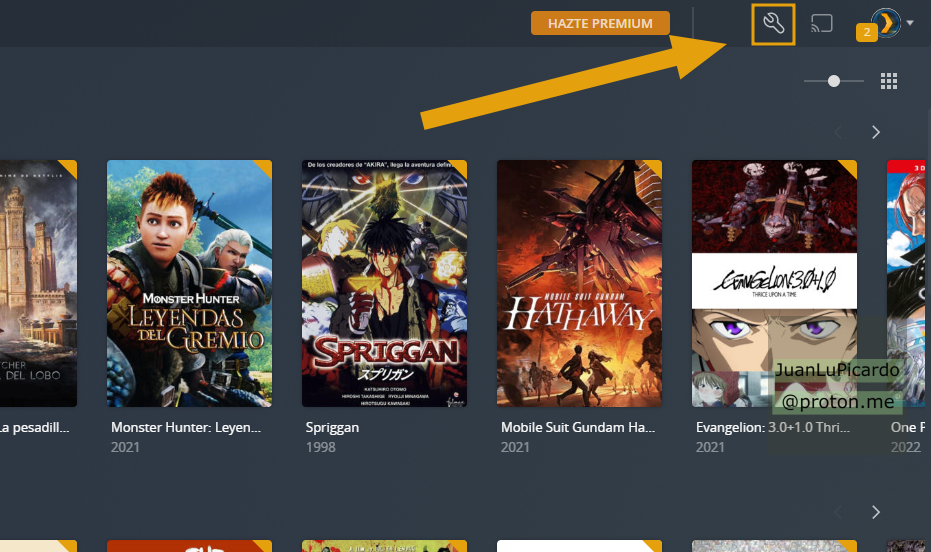Open the account avatar menu
The image size is (931, 552).
(x=885, y=22)
